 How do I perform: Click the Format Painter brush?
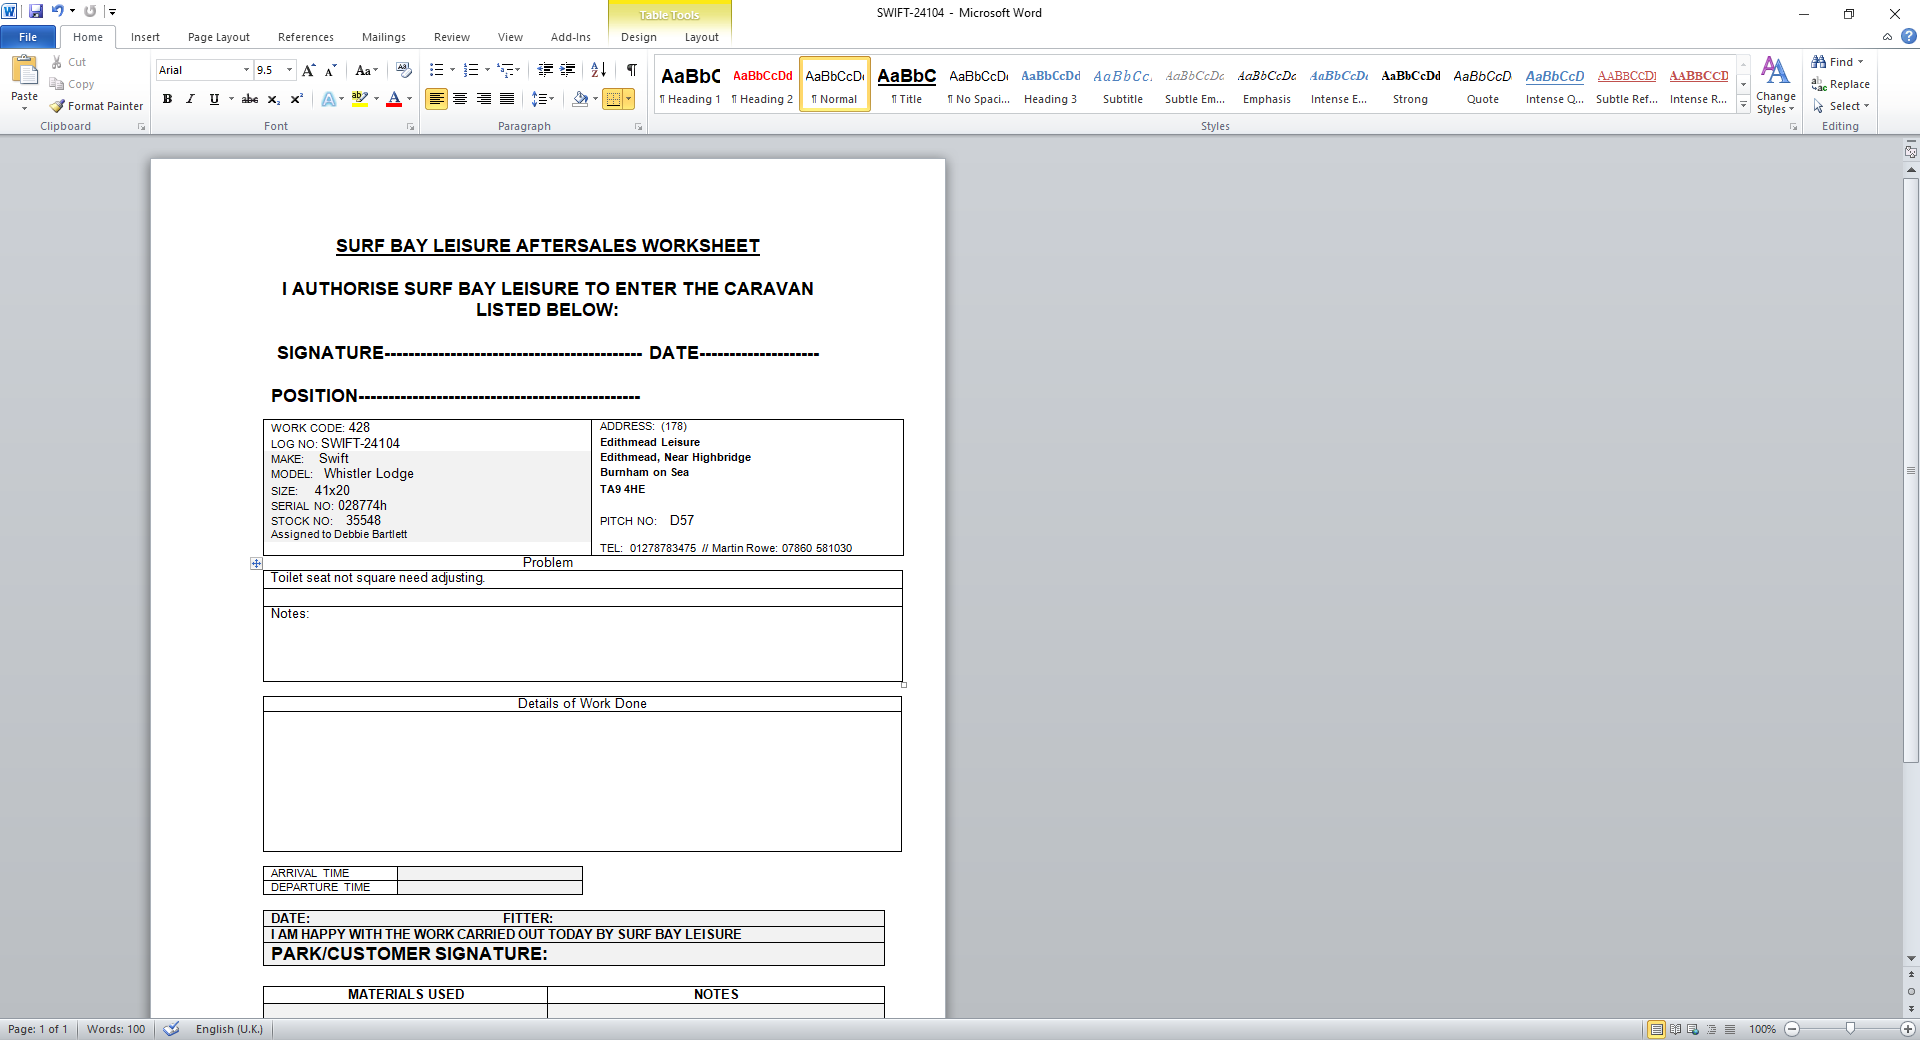[57, 106]
